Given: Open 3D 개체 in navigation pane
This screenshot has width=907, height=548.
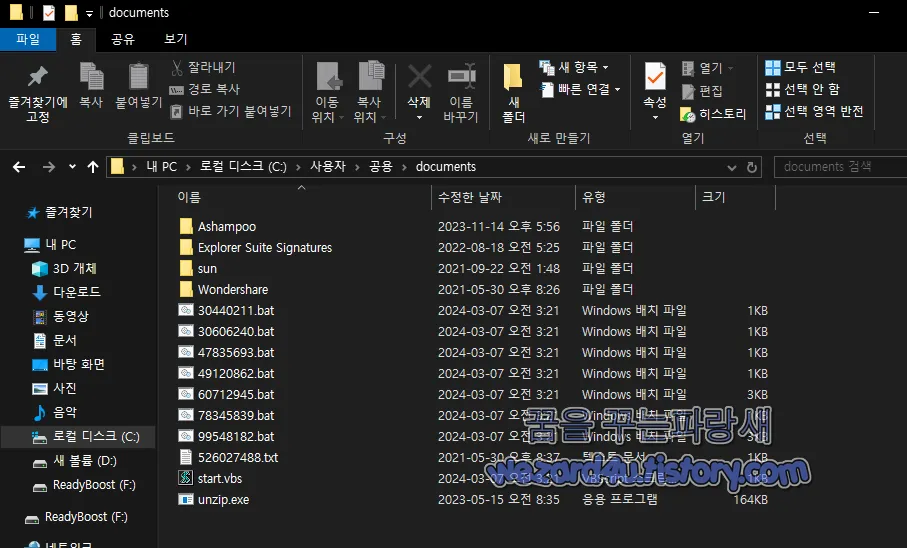Looking at the screenshot, I should coord(64,269).
